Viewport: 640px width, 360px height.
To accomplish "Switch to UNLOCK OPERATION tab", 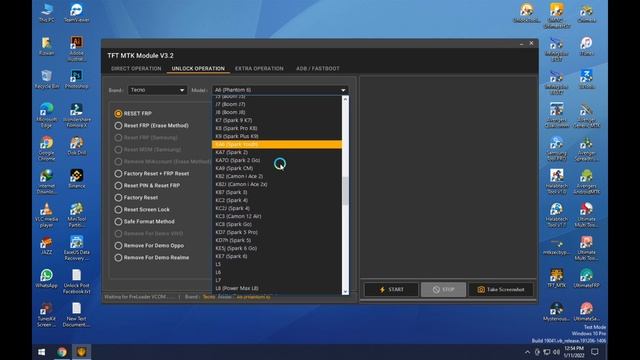I will pos(198,69).
